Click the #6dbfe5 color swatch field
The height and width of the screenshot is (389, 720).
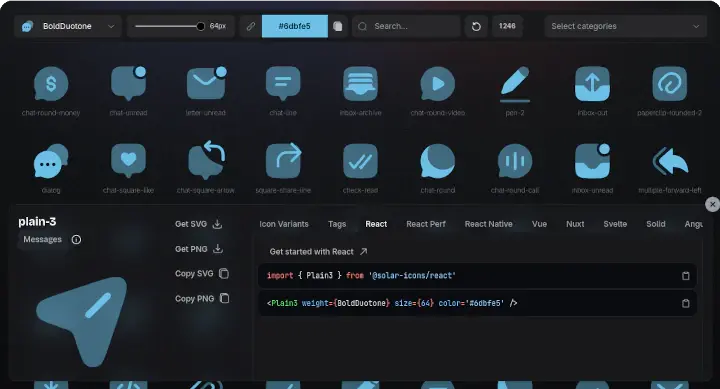(x=295, y=26)
